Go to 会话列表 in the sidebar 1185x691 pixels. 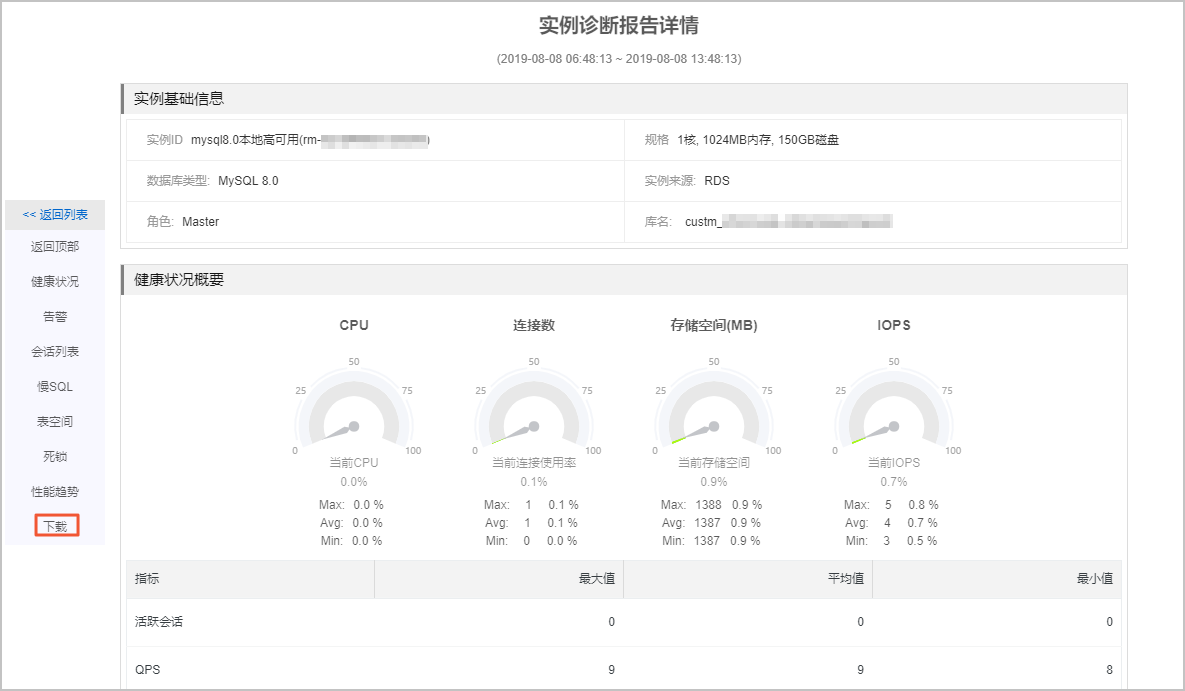tap(55, 352)
